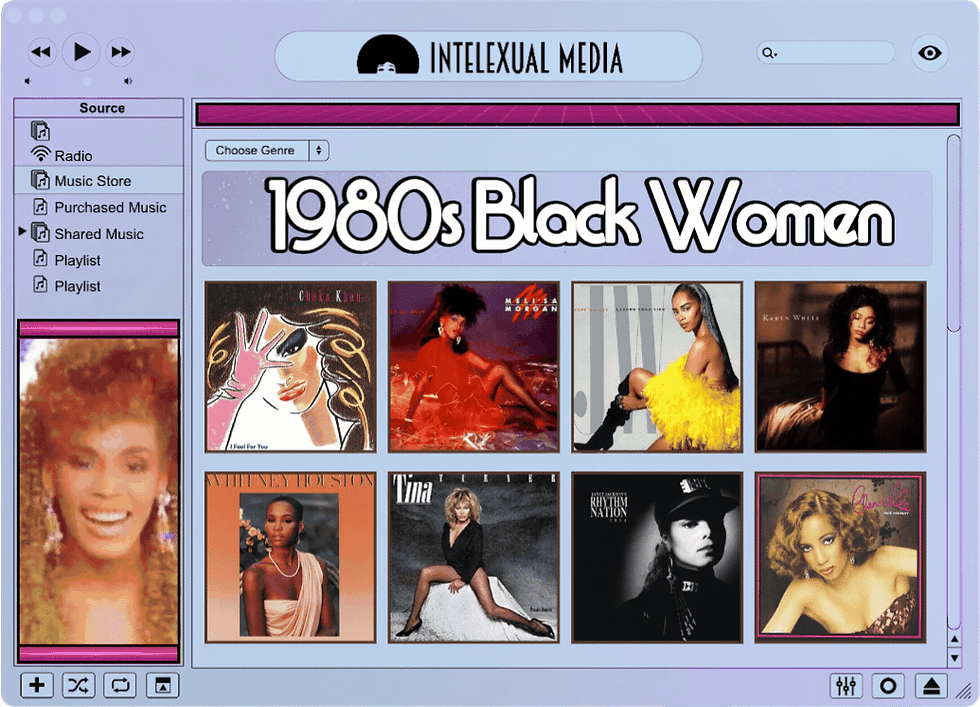Adjust the volume slider knob

(87, 81)
